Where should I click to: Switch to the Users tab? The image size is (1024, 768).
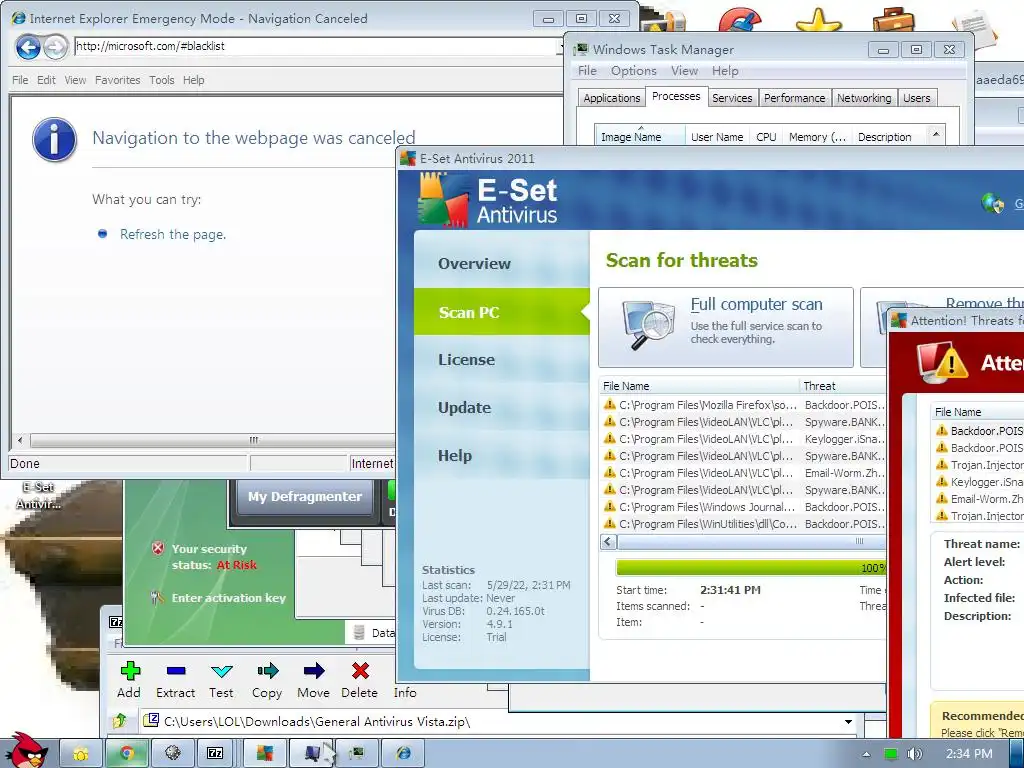(x=916, y=98)
